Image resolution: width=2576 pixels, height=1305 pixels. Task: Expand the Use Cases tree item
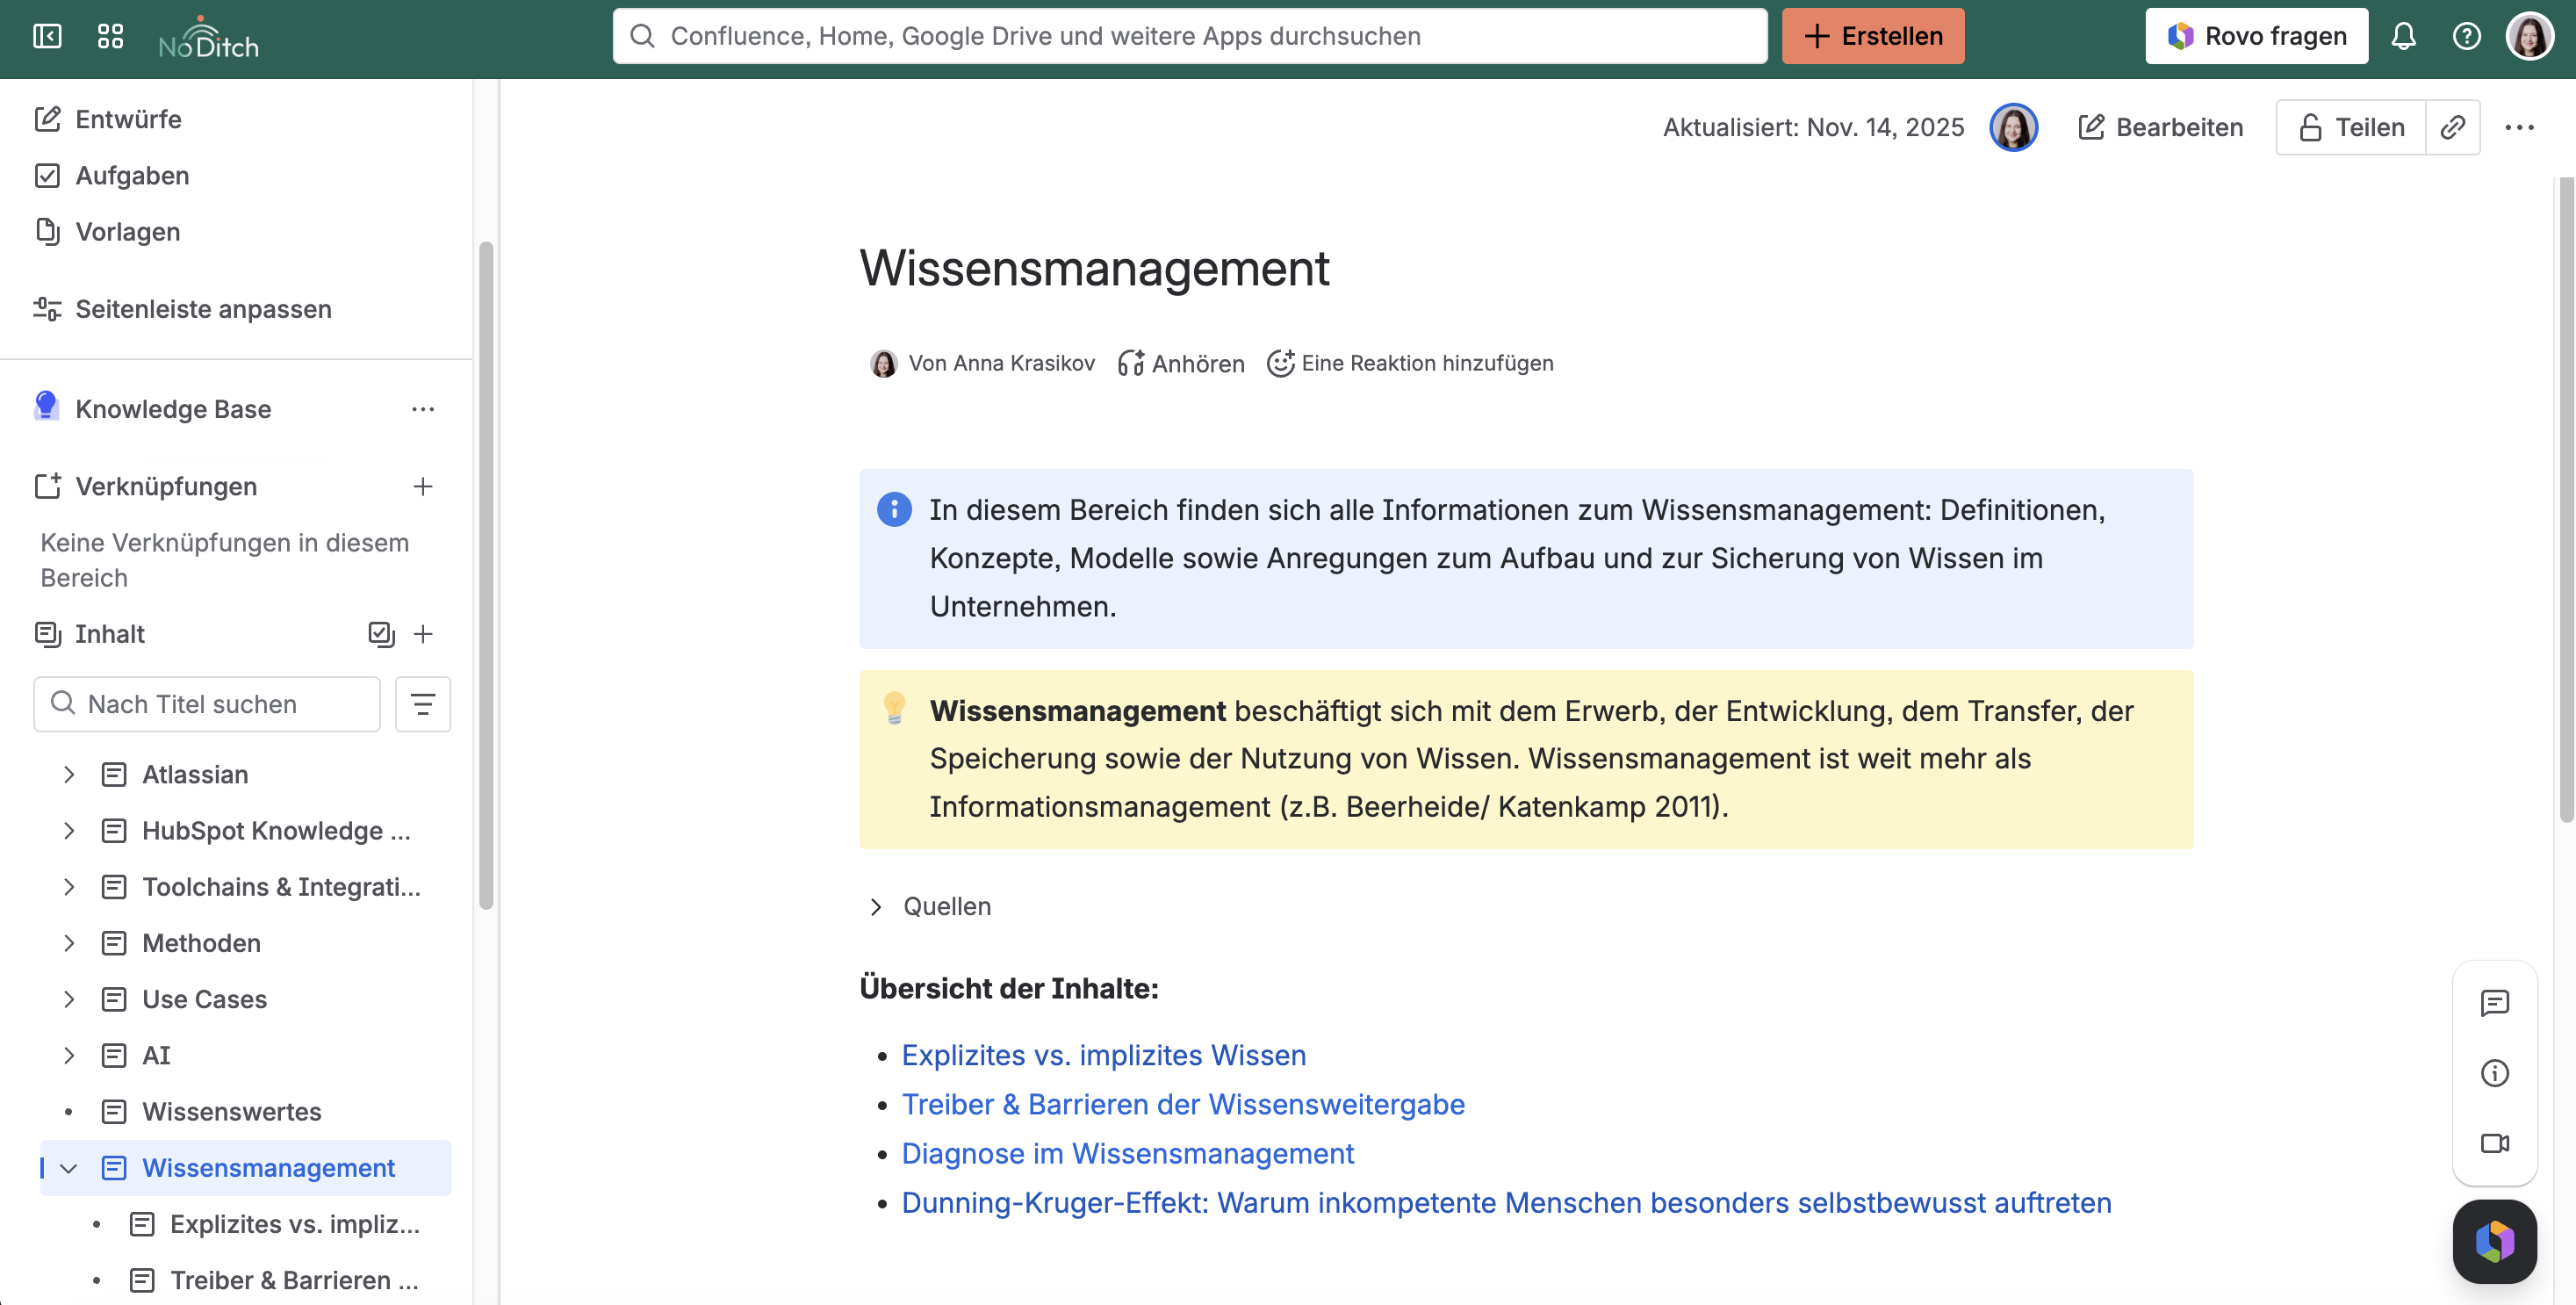[x=69, y=999]
